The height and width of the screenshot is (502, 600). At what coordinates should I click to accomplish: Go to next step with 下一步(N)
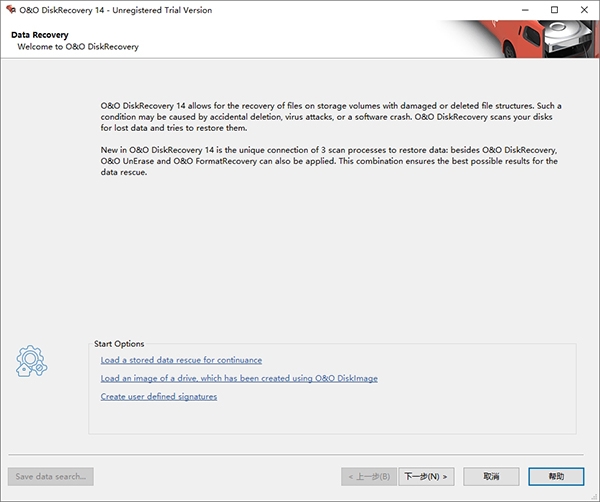click(x=426, y=476)
